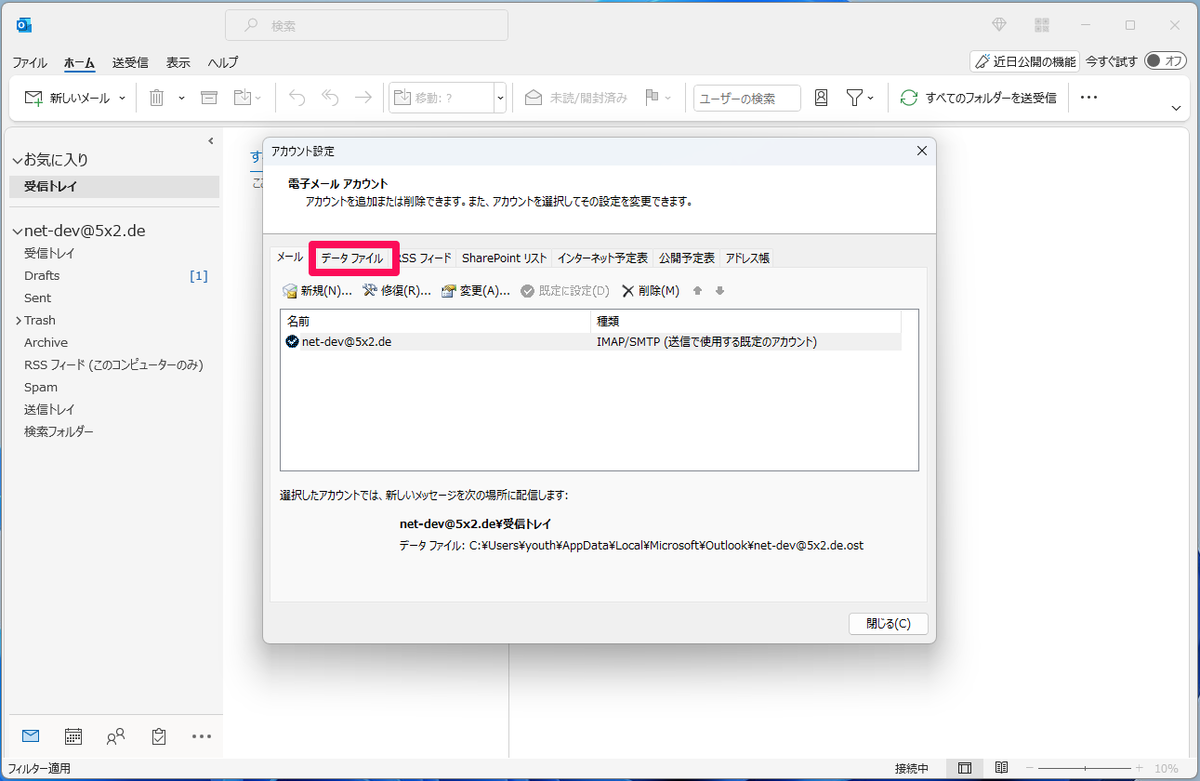Toggle the 今すぐ試す switch
The image size is (1200, 781).
point(1166,61)
